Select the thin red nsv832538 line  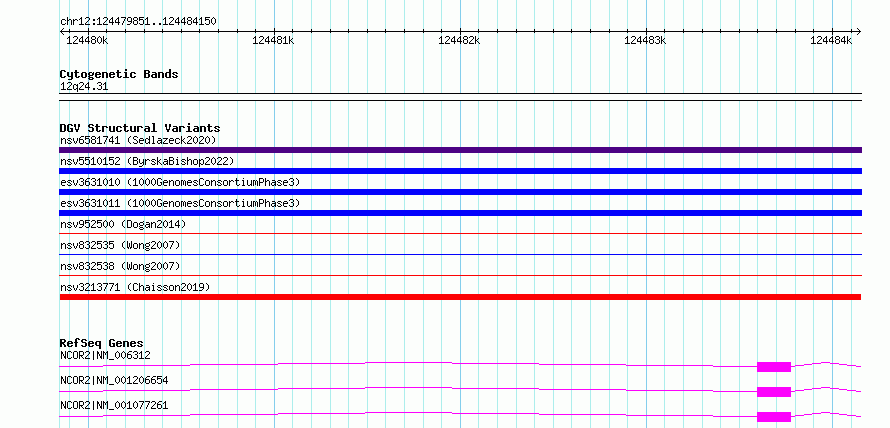tap(460, 275)
